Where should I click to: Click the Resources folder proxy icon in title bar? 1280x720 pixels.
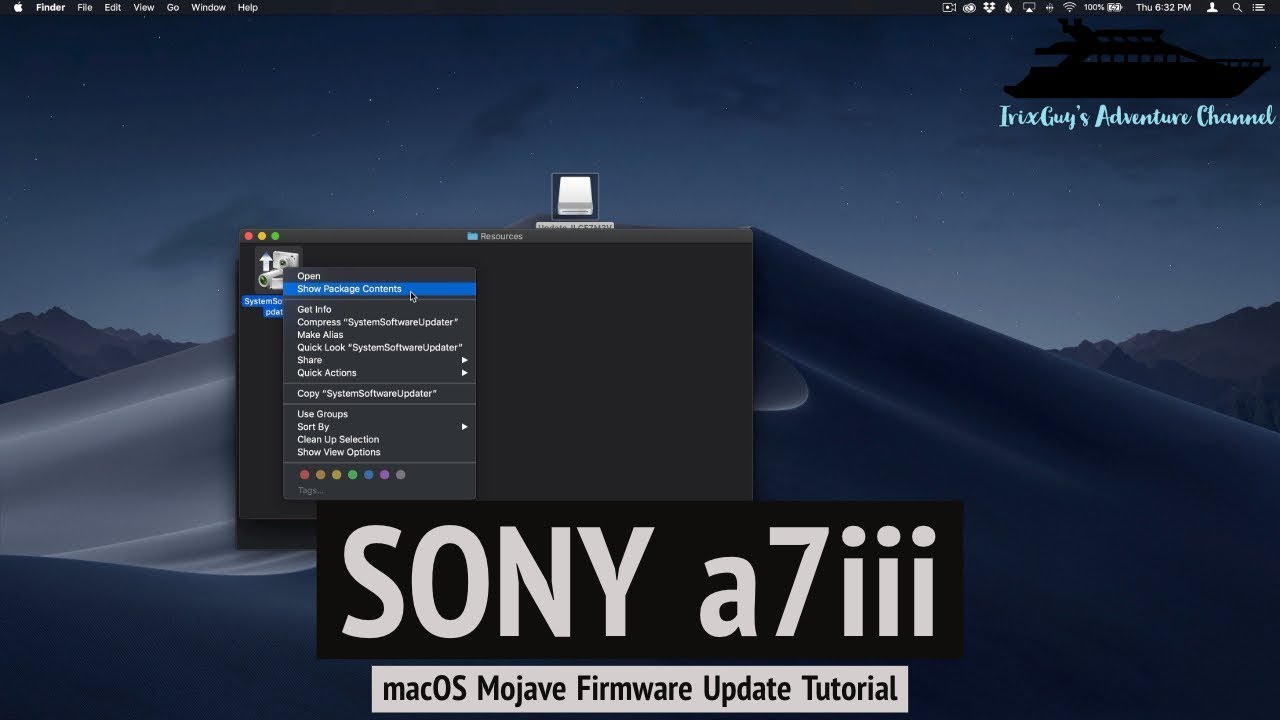click(472, 236)
